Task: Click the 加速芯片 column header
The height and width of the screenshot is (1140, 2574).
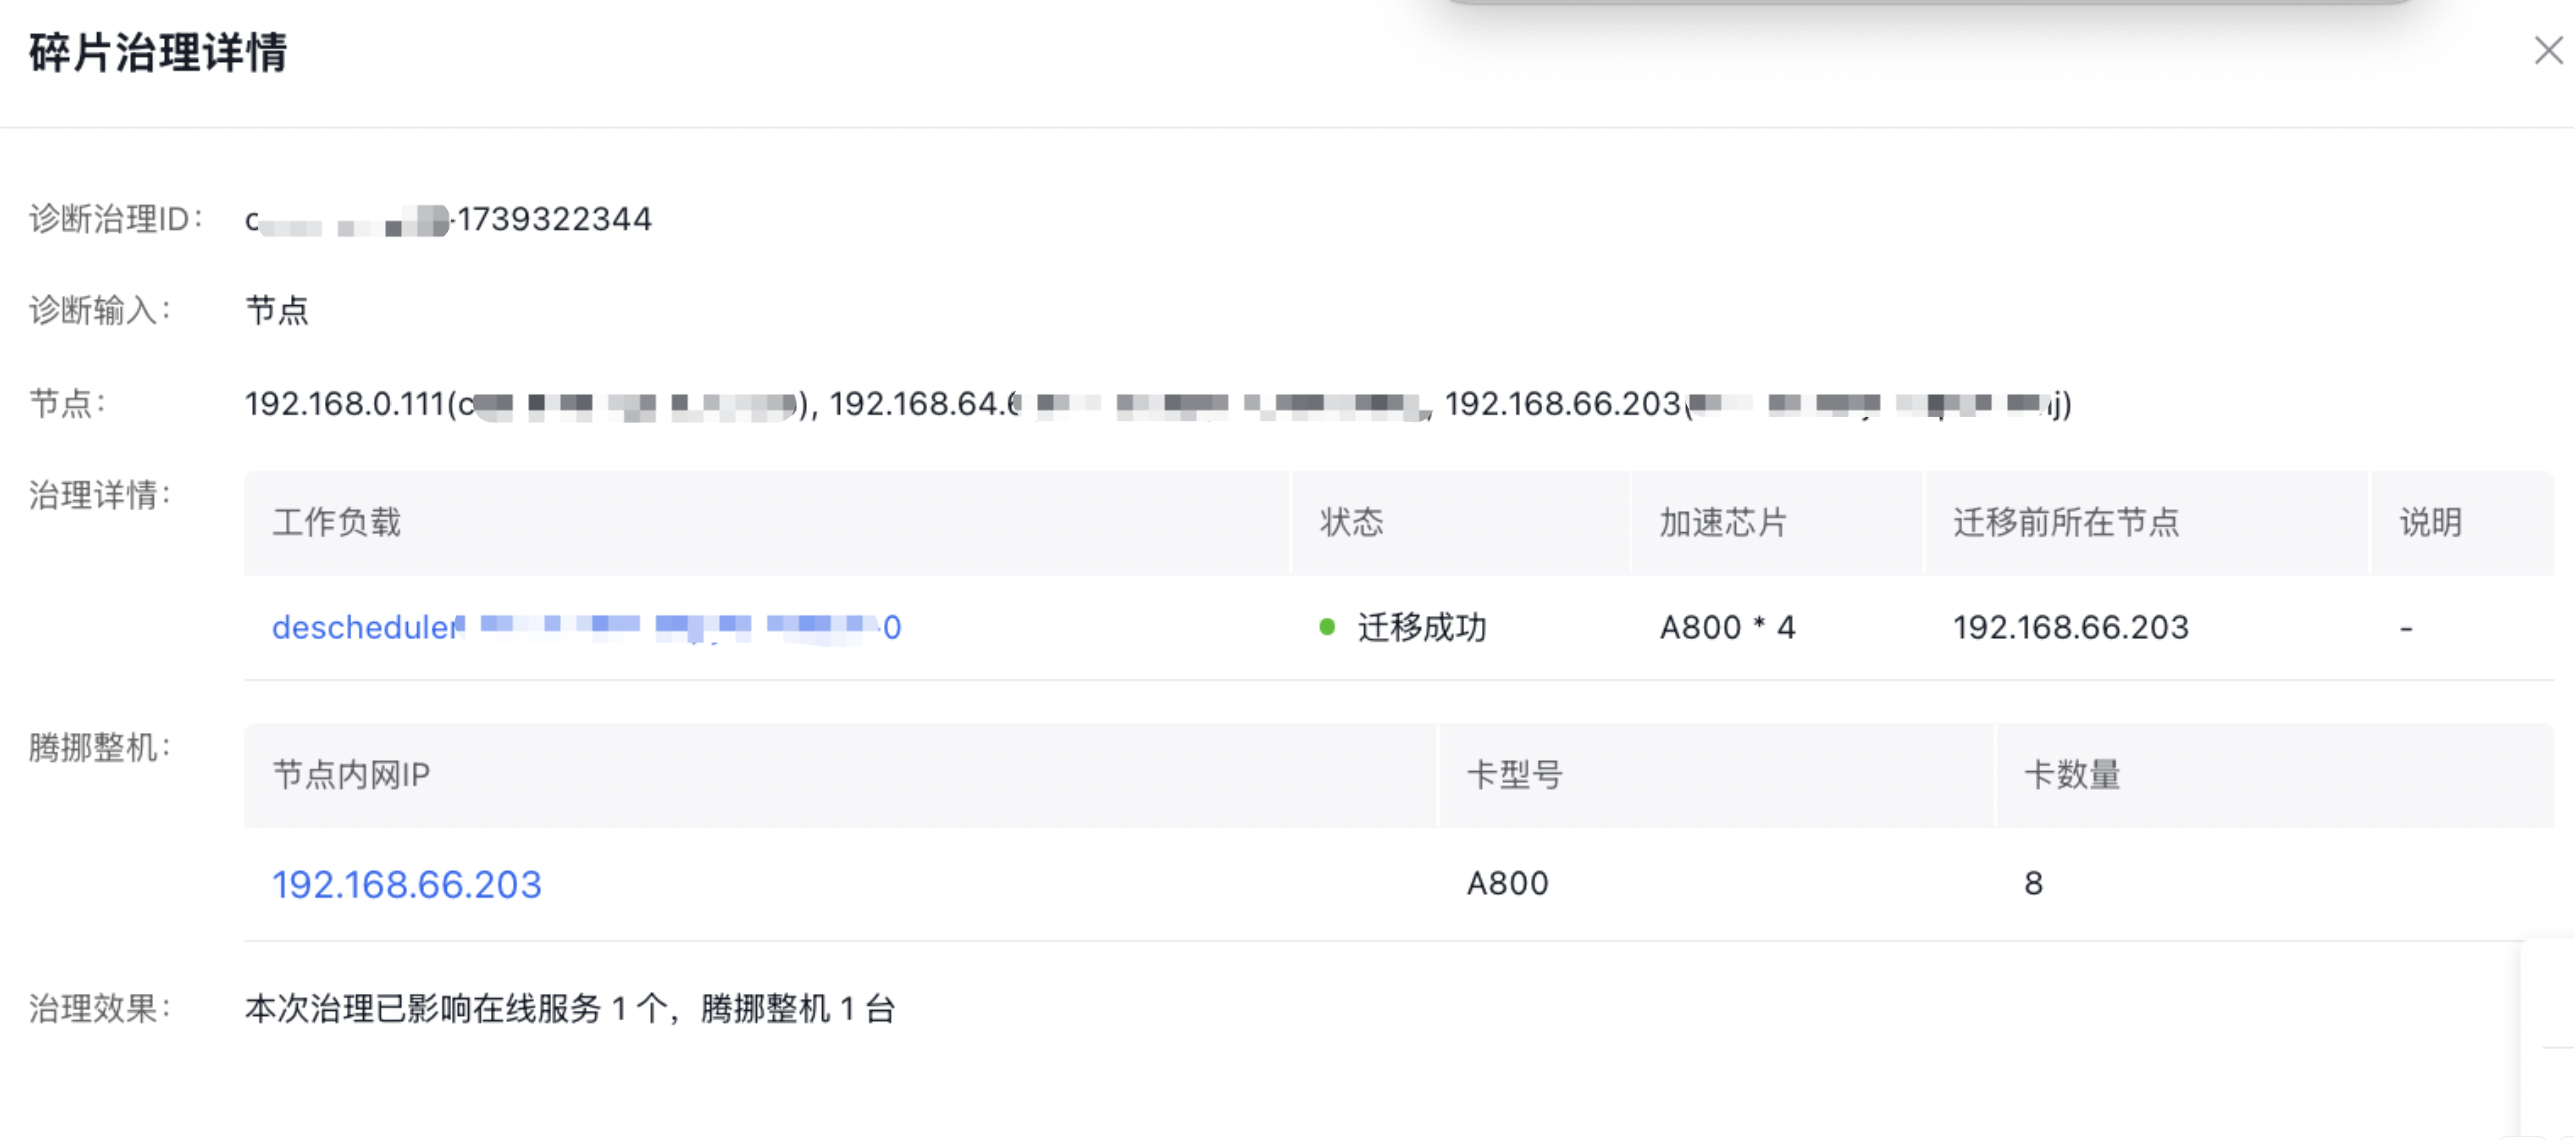Action: pos(1722,522)
